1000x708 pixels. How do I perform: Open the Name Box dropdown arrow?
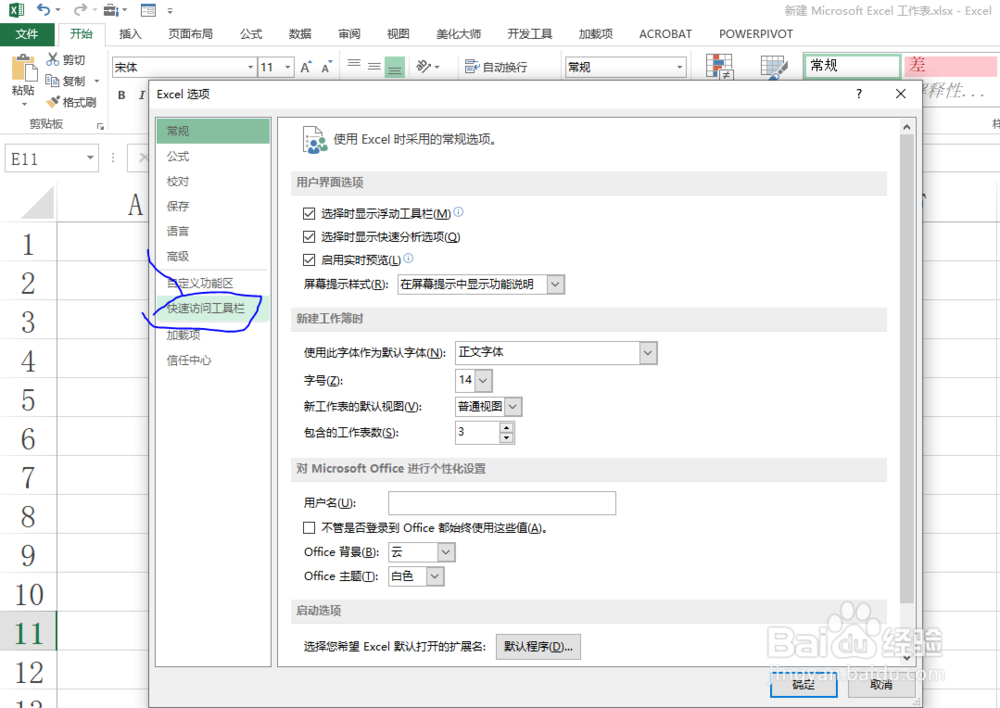tap(91, 158)
